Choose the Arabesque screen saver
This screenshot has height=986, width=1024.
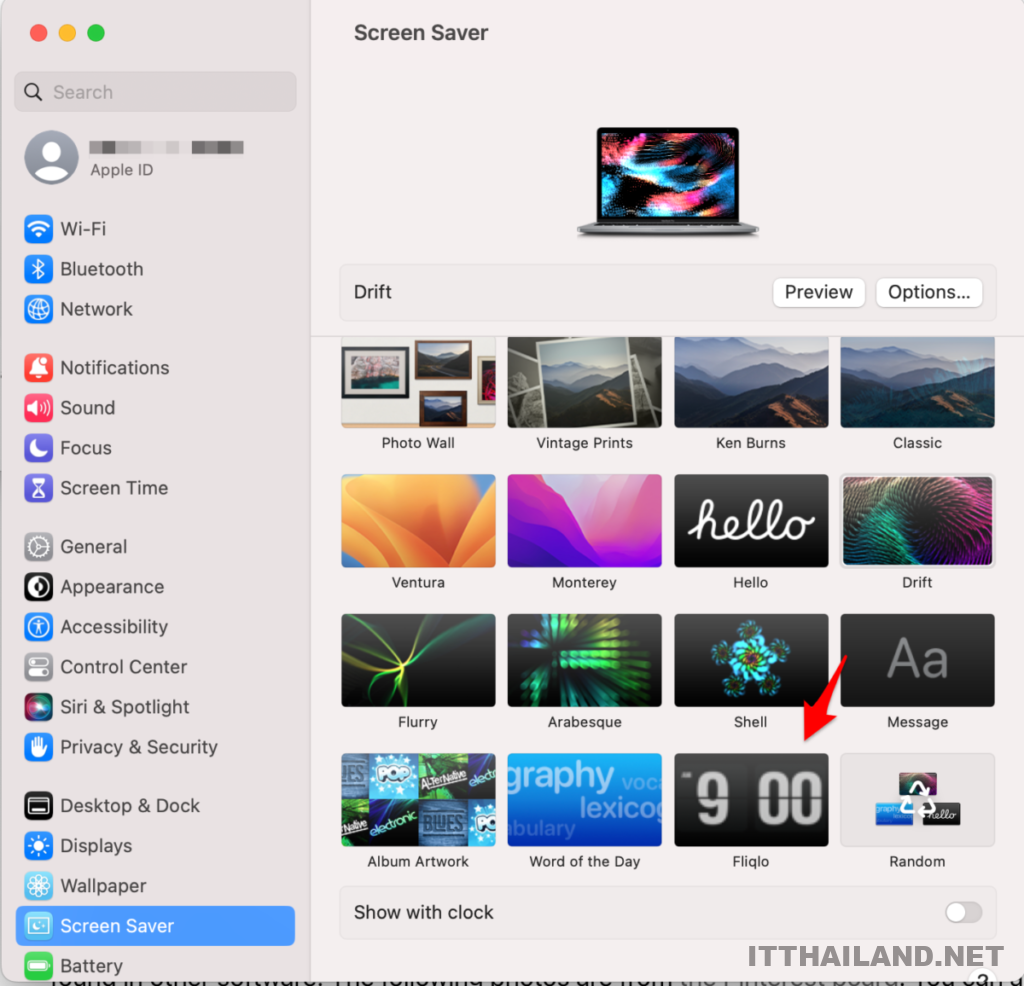584,660
